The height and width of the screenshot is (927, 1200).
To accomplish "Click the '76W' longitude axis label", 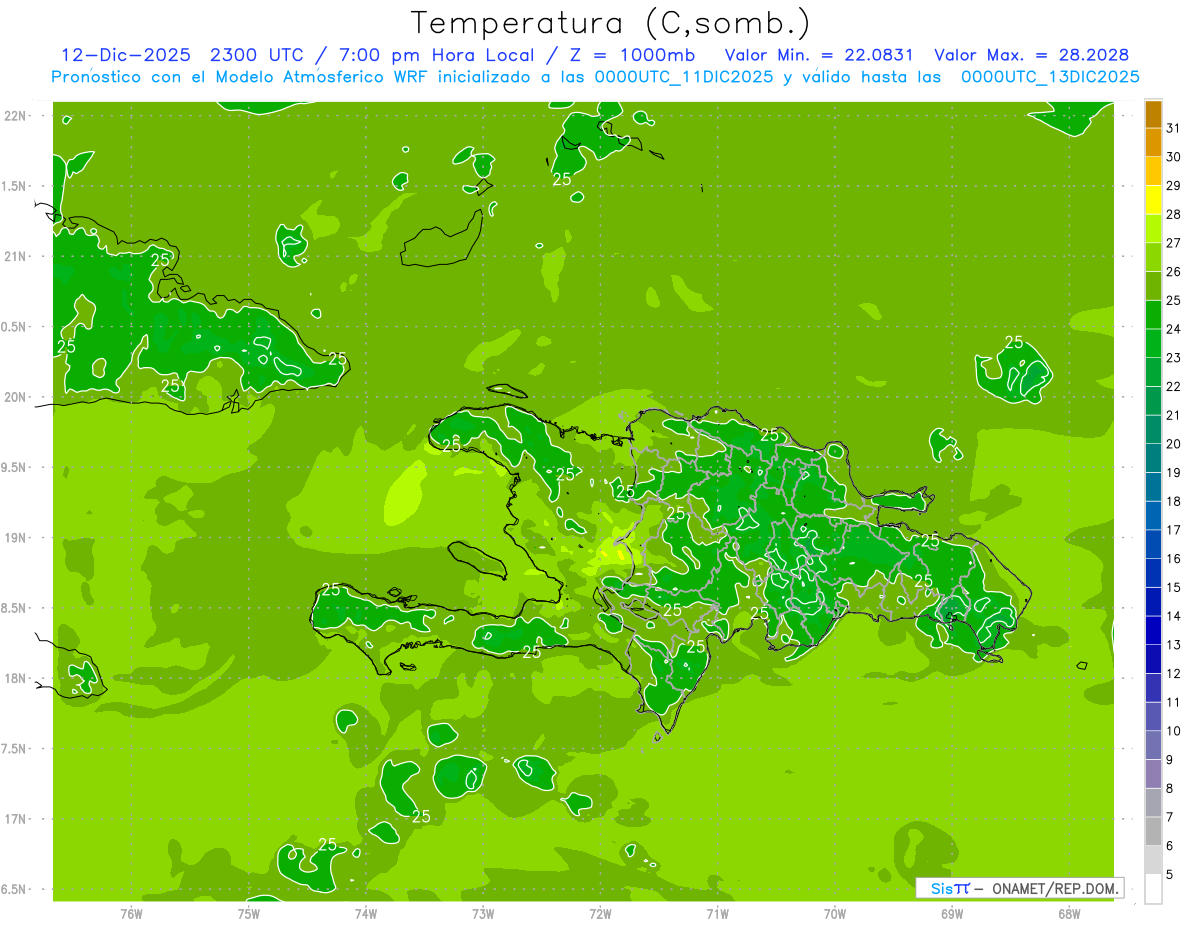I will pyautogui.click(x=131, y=914).
